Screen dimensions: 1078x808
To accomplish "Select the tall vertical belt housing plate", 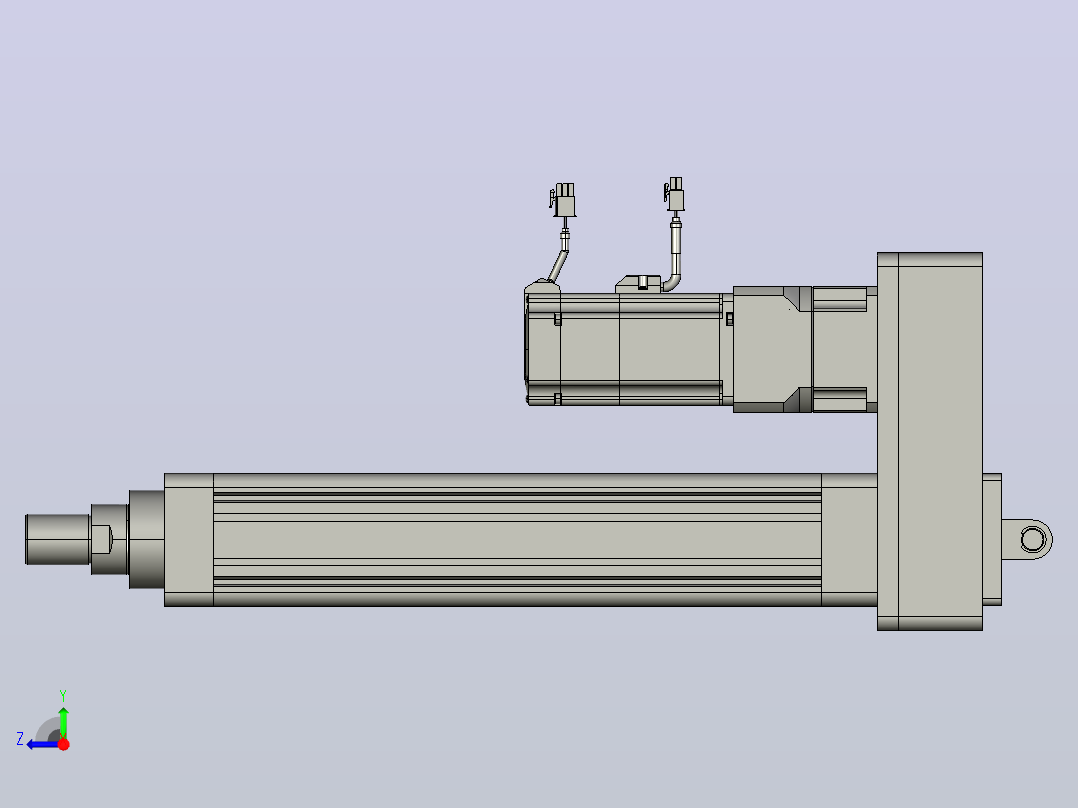I will [x=930, y=441].
